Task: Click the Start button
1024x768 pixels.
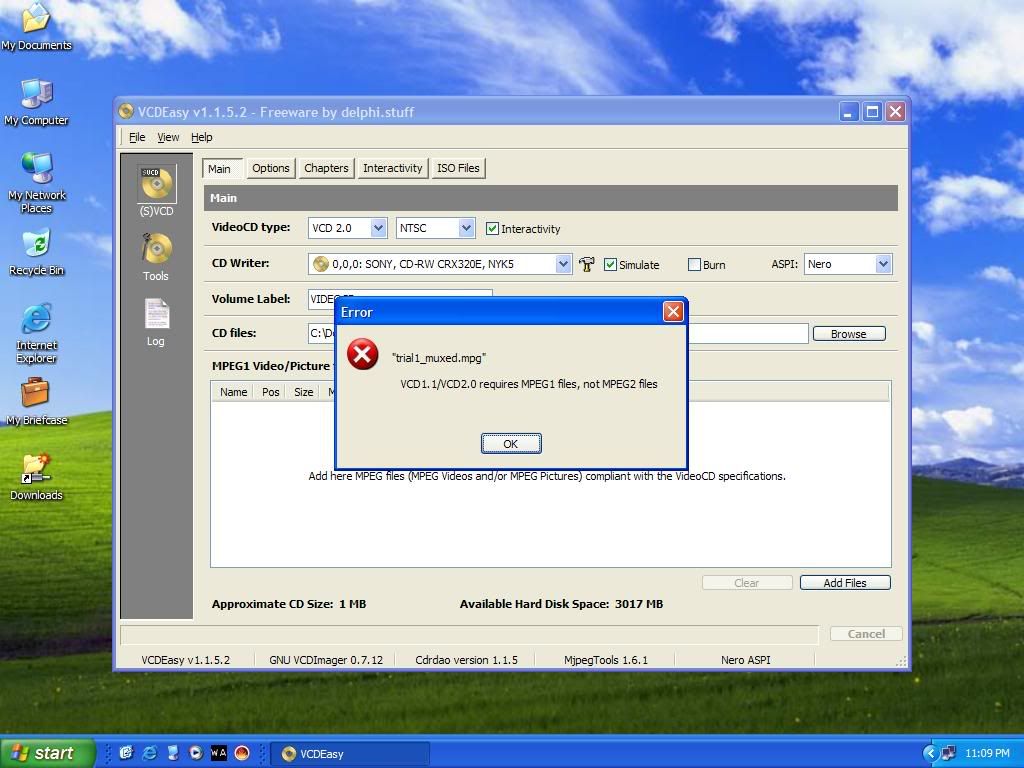Action: (48, 753)
